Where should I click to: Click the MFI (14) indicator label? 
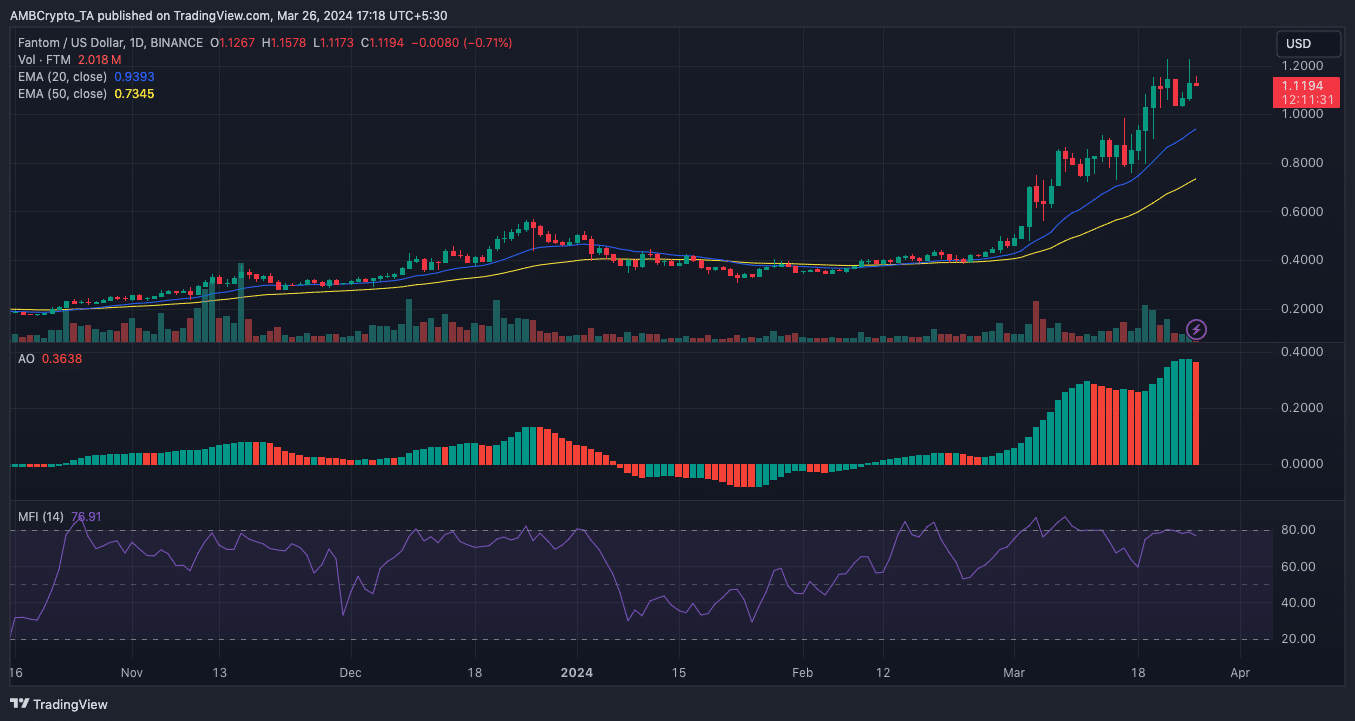(x=41, y=517)
